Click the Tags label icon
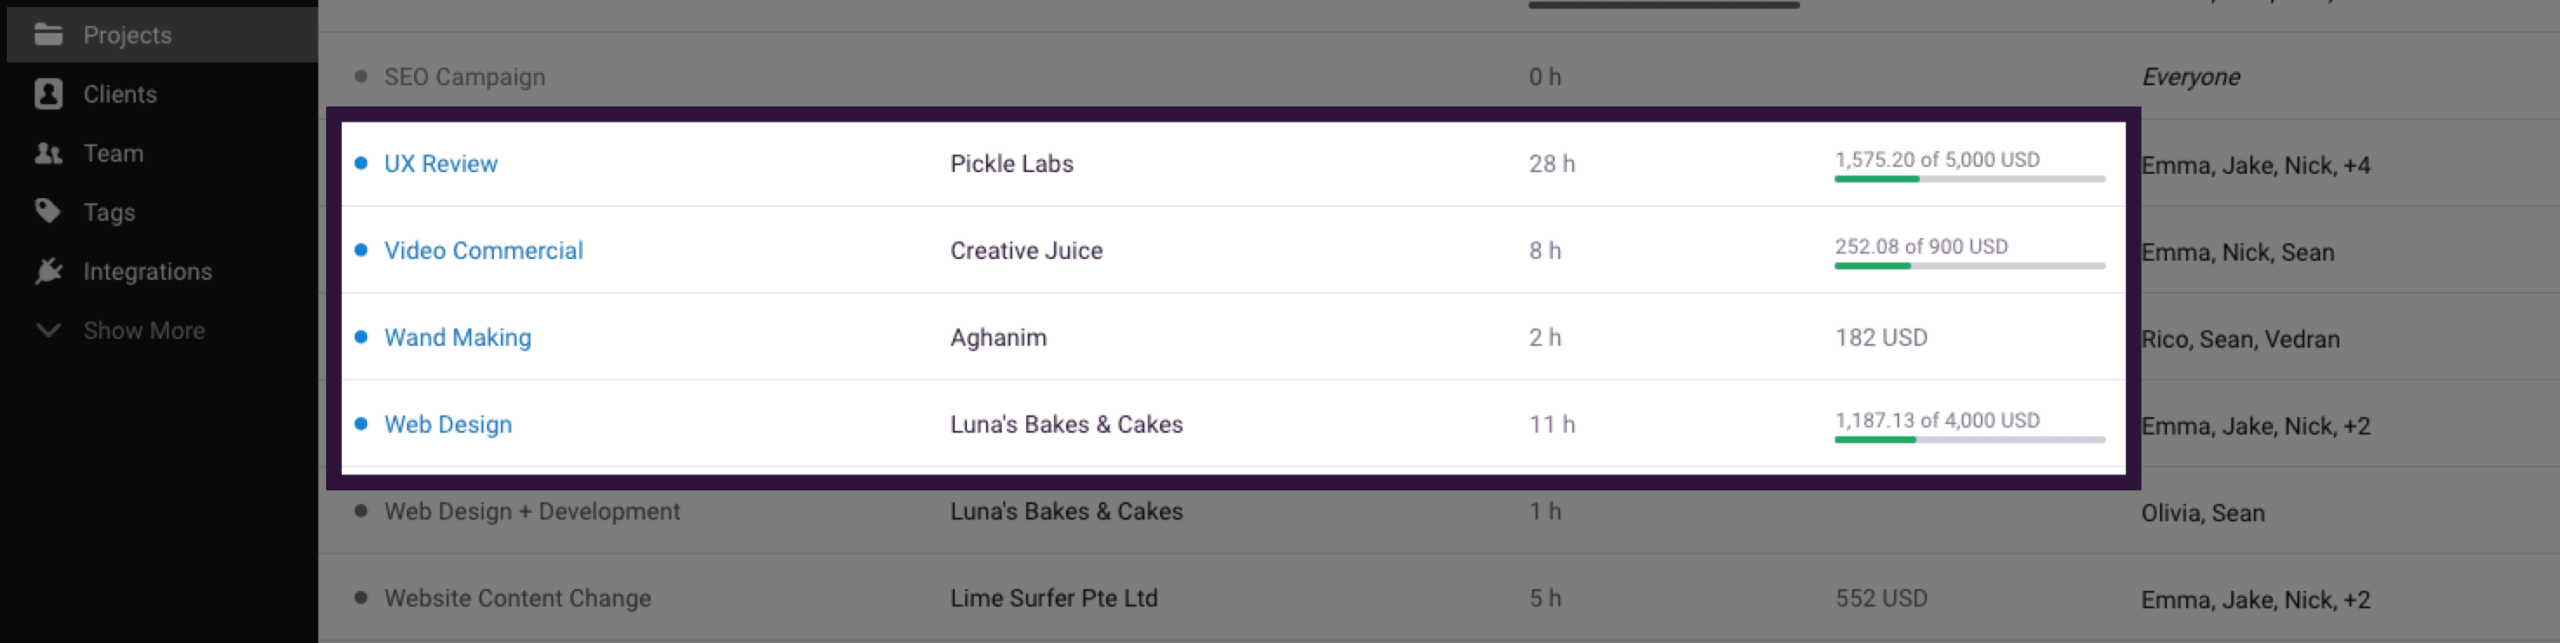The image size is (2560, 643). pos(48,211)
